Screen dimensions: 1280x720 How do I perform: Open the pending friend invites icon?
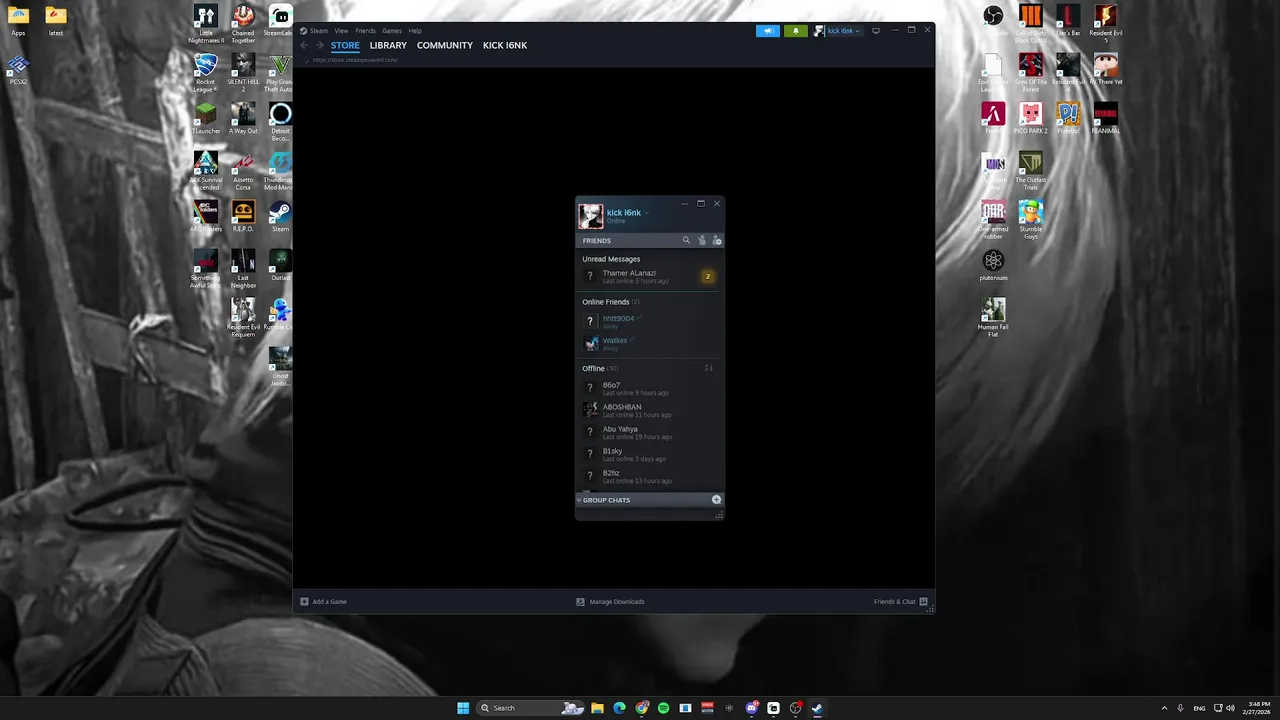702,240
